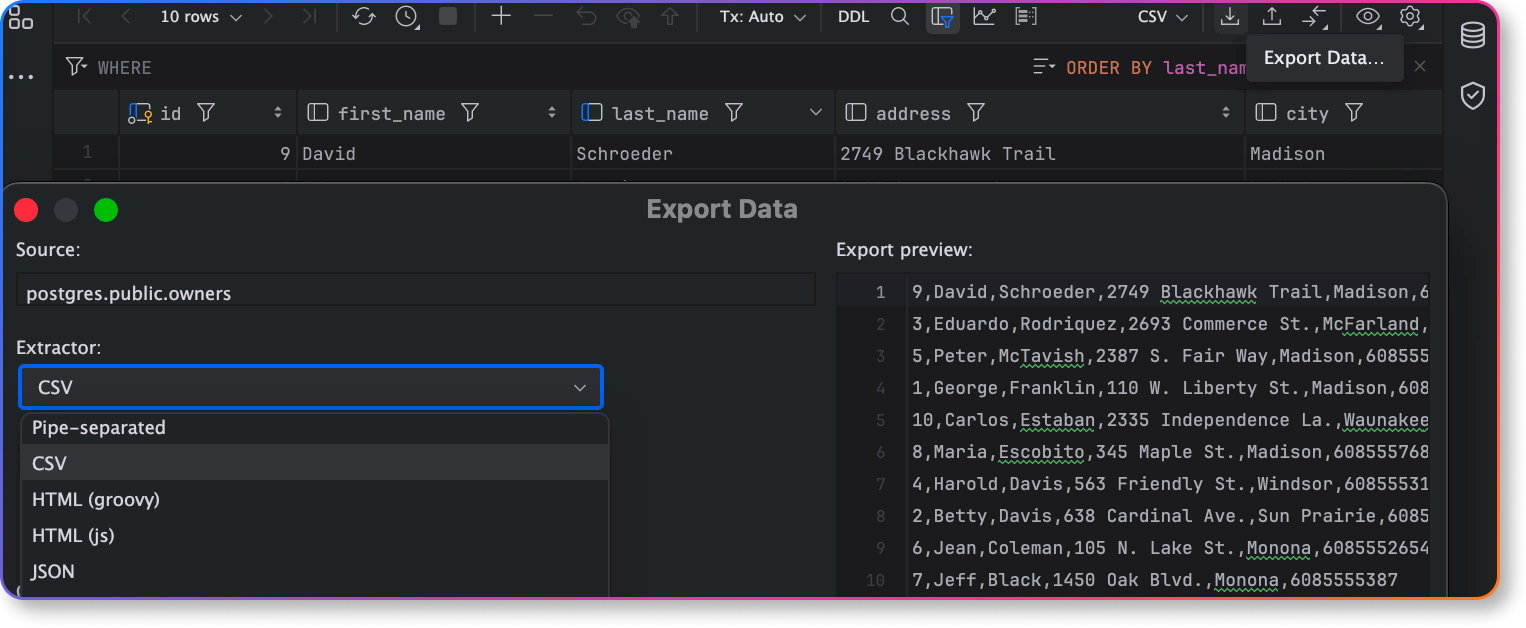Open the auto-refresh clock icon

[406, 17]
